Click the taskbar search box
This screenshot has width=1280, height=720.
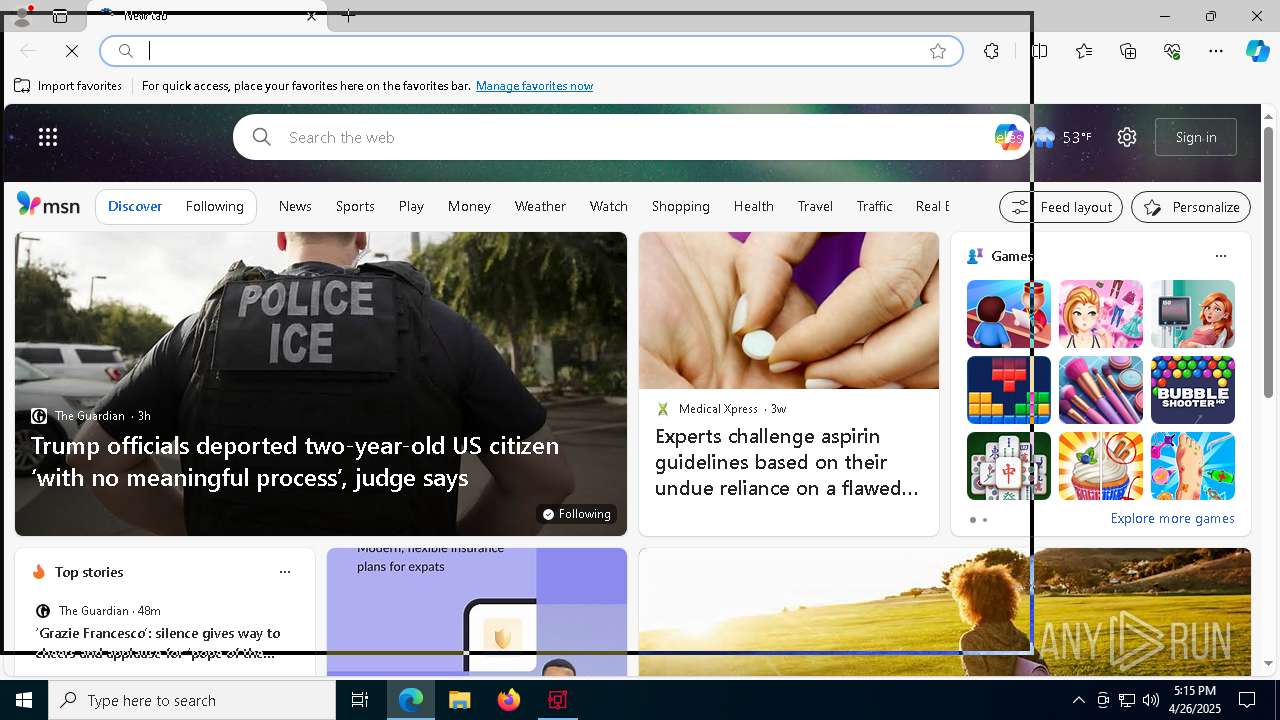click(192, 700)
